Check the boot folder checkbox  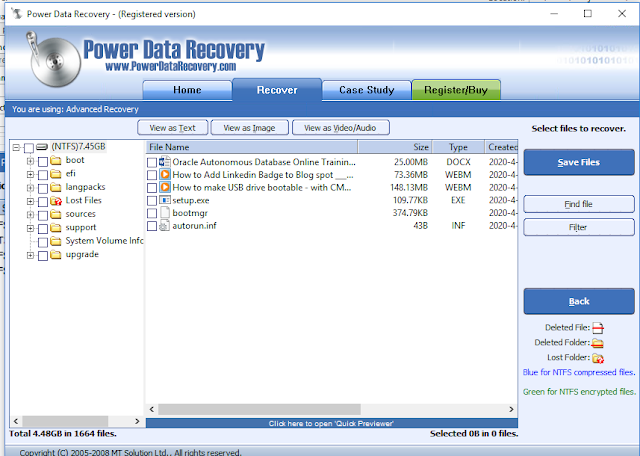(x=43, y=161)
